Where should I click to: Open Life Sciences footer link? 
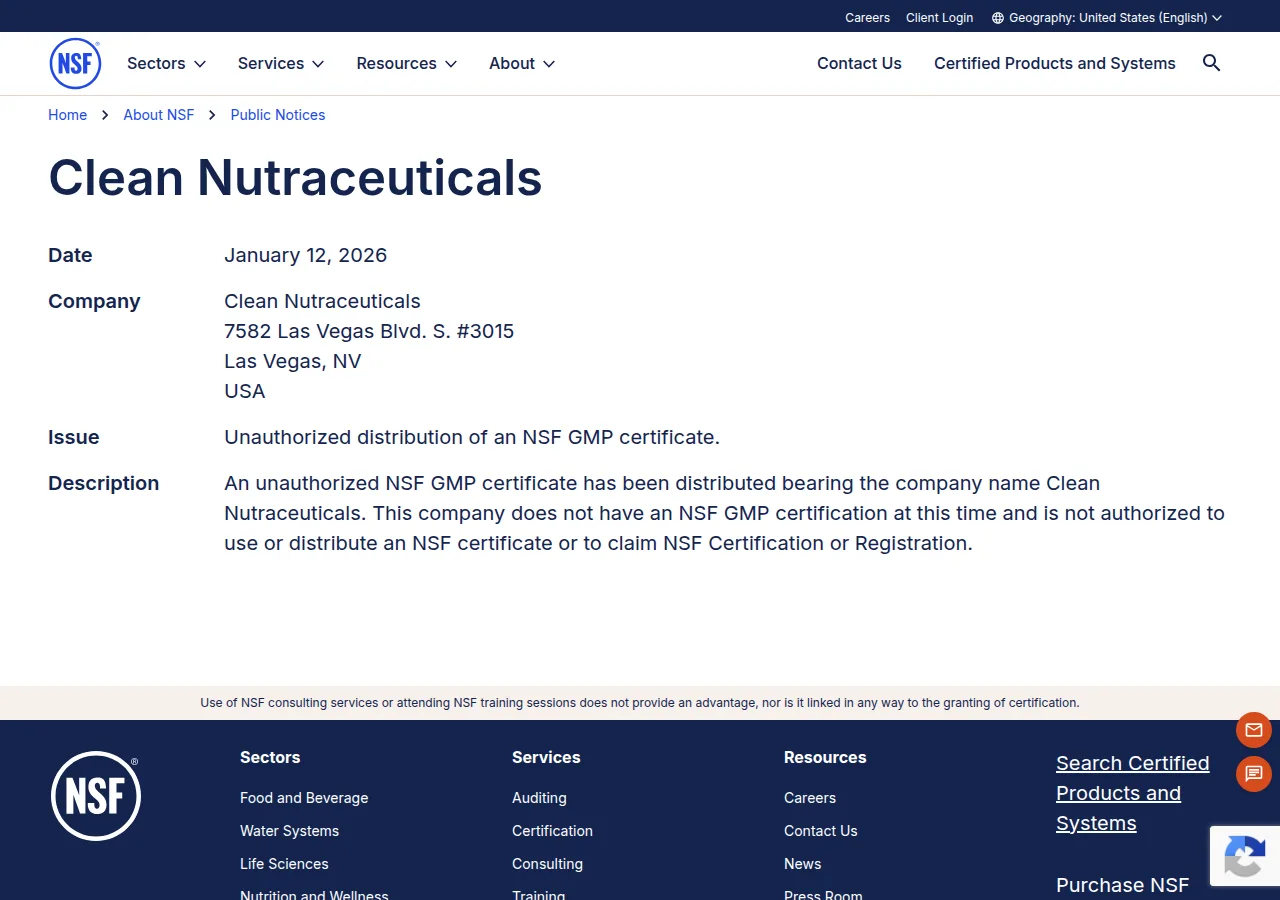284,864
